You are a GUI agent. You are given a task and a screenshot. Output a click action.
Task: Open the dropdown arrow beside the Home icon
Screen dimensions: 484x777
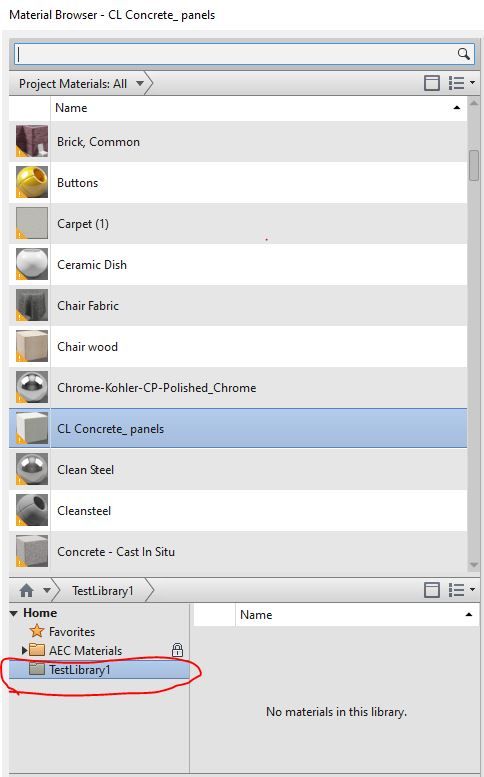pyautogui.click(x=47, y=590)
